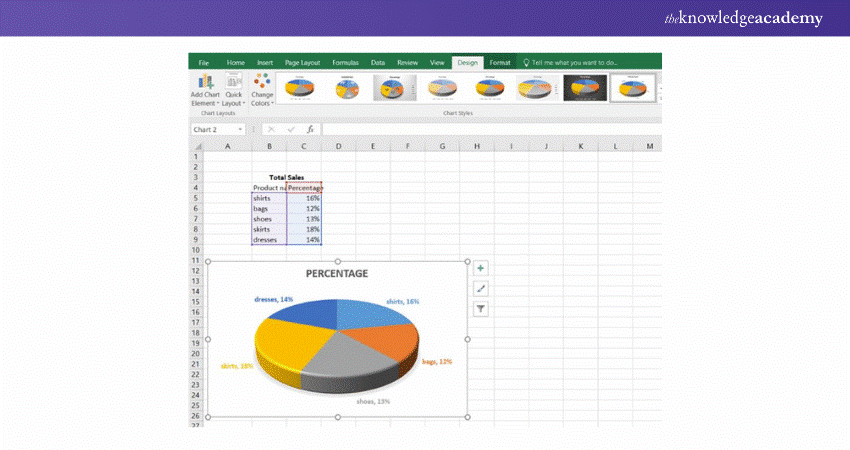Click the Insert Function fx icon
Viewport: 850px width, 450px height.
(310, 129)
